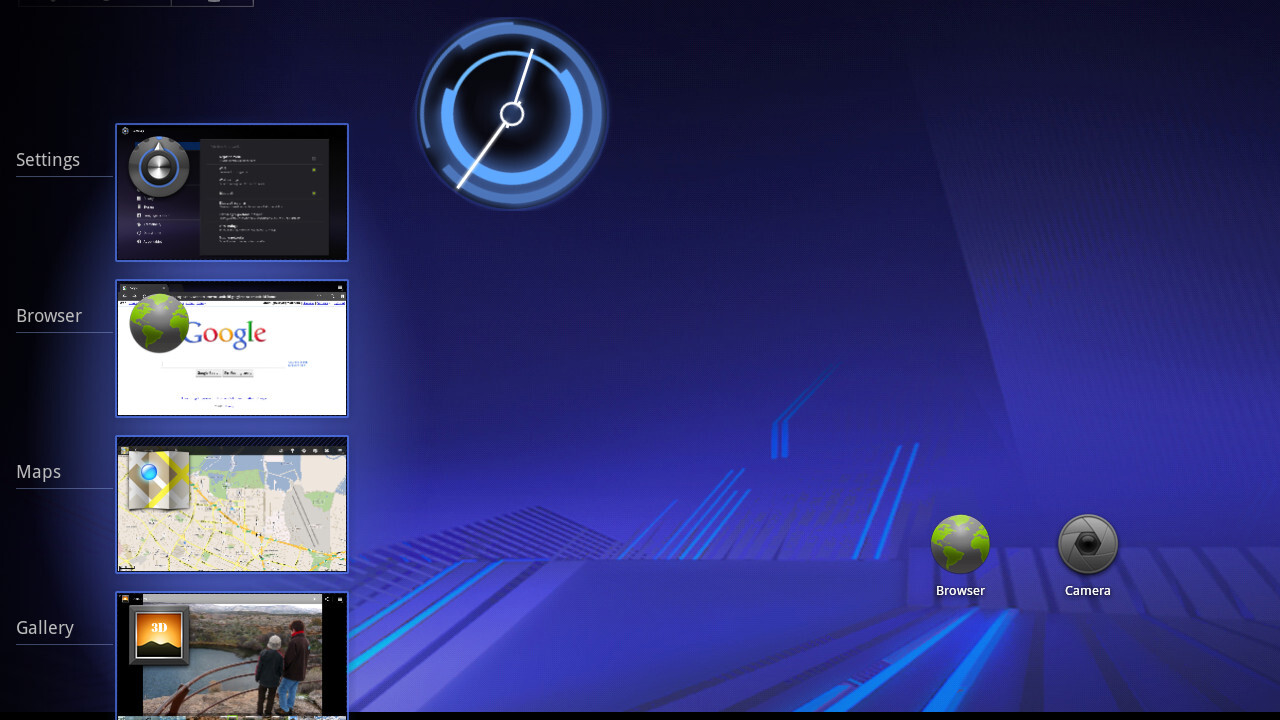Tap the Maps icon on map preview

[159, 480]
